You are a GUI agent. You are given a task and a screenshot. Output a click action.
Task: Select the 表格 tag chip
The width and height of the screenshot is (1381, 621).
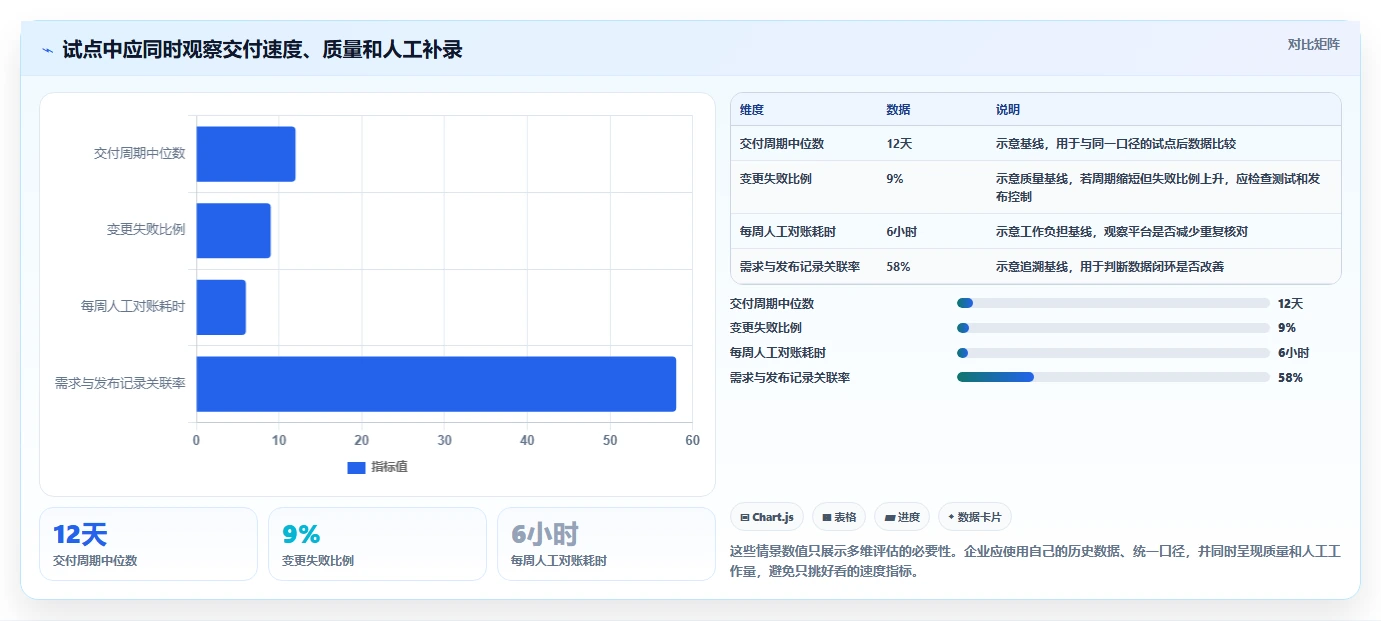coord(839,517)
